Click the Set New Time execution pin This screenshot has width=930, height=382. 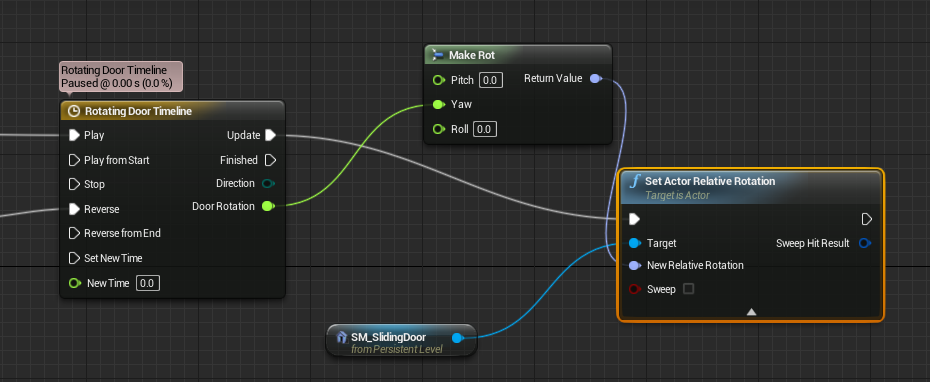point(74,258)
